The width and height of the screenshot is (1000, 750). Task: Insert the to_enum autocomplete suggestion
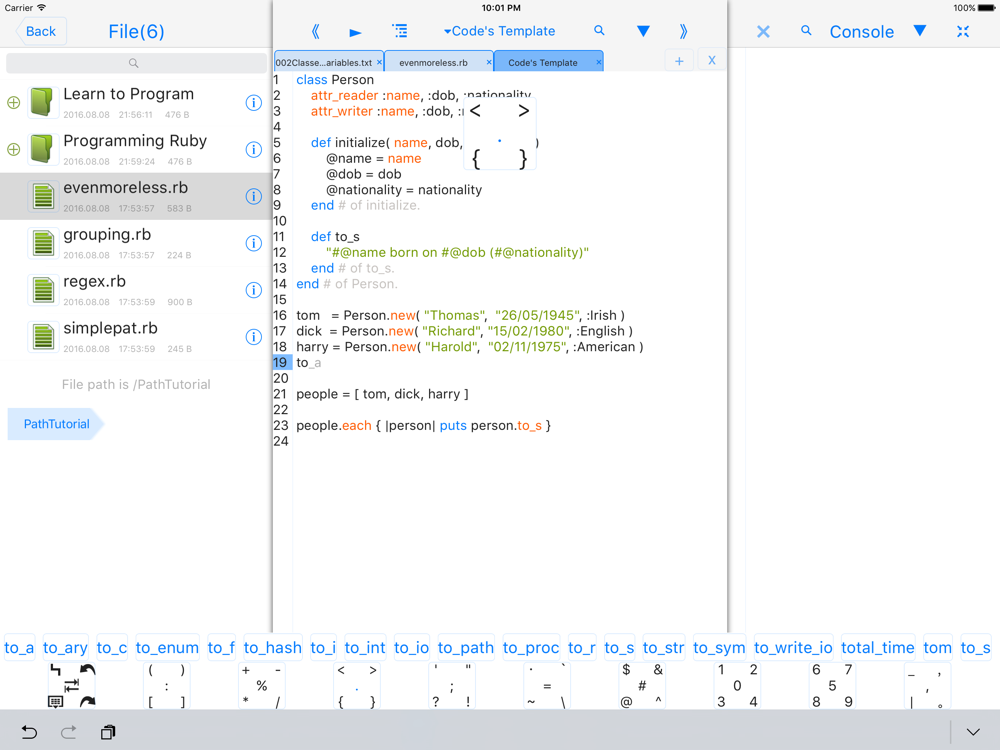point(167,648)
